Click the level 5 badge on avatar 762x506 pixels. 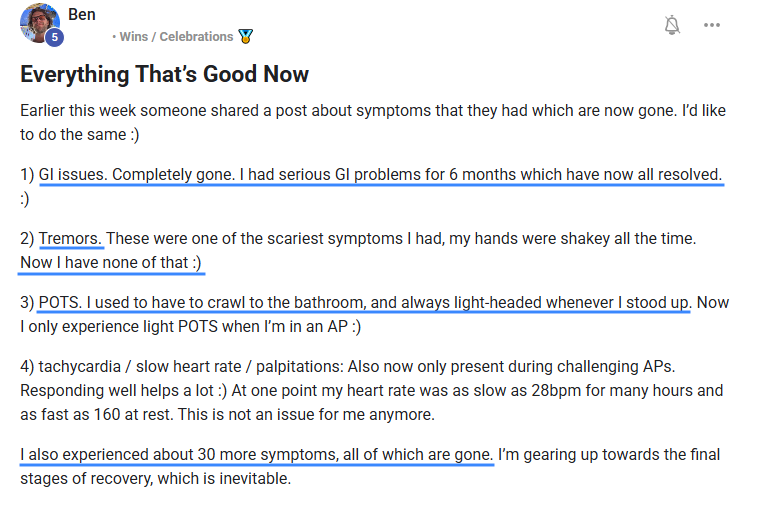[54, 37]
